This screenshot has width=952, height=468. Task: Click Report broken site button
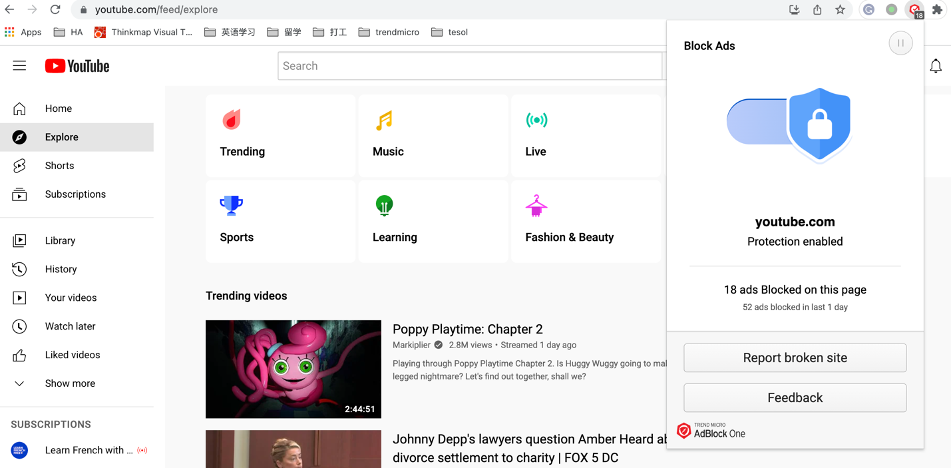tap(795, 358)
